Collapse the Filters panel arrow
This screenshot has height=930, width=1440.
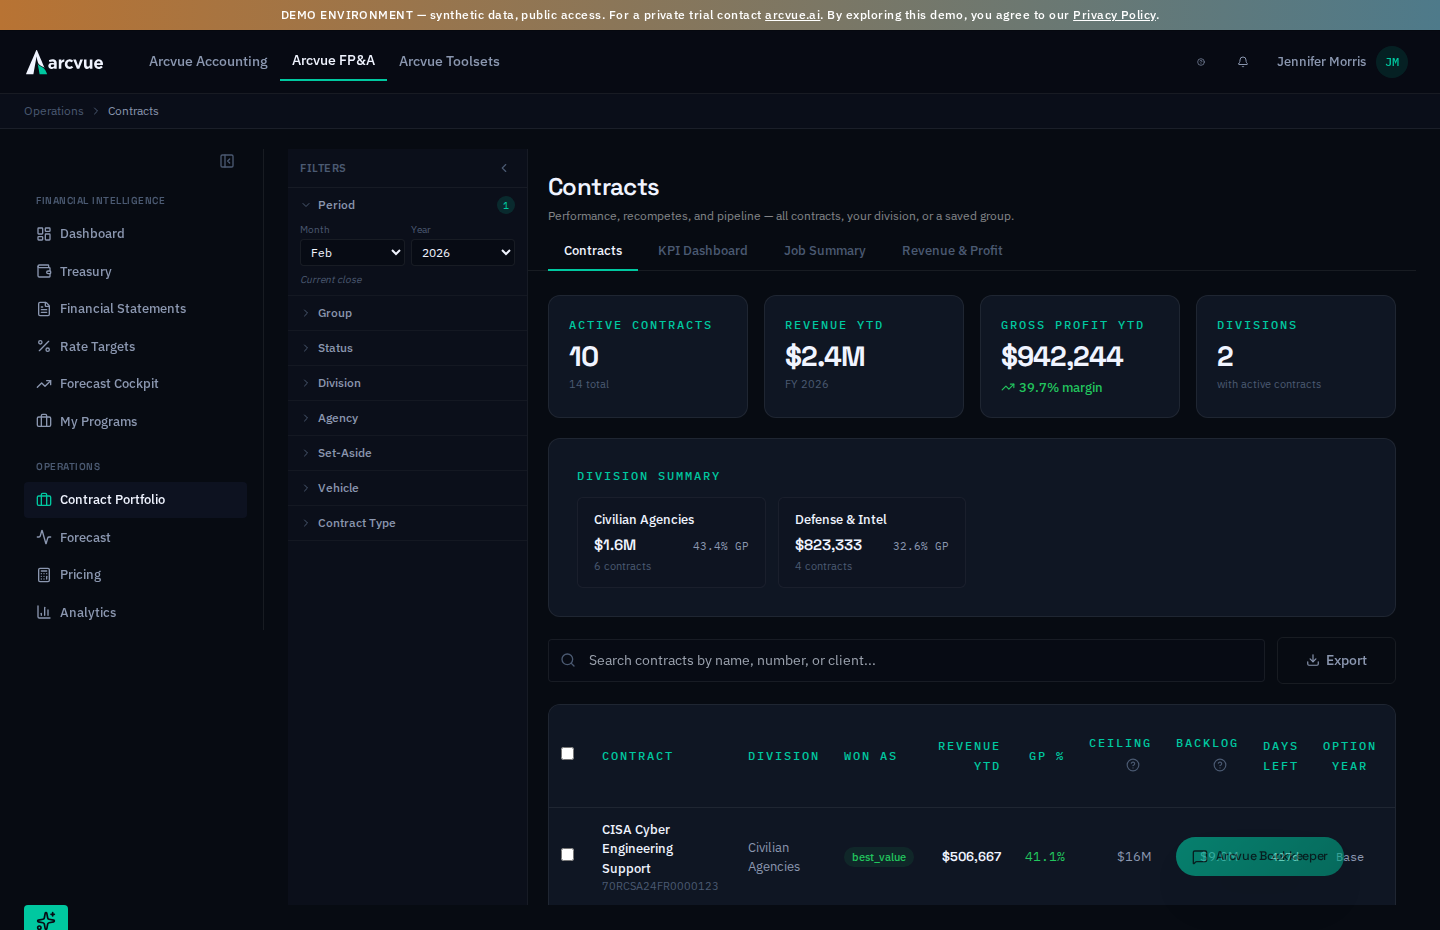504,168
